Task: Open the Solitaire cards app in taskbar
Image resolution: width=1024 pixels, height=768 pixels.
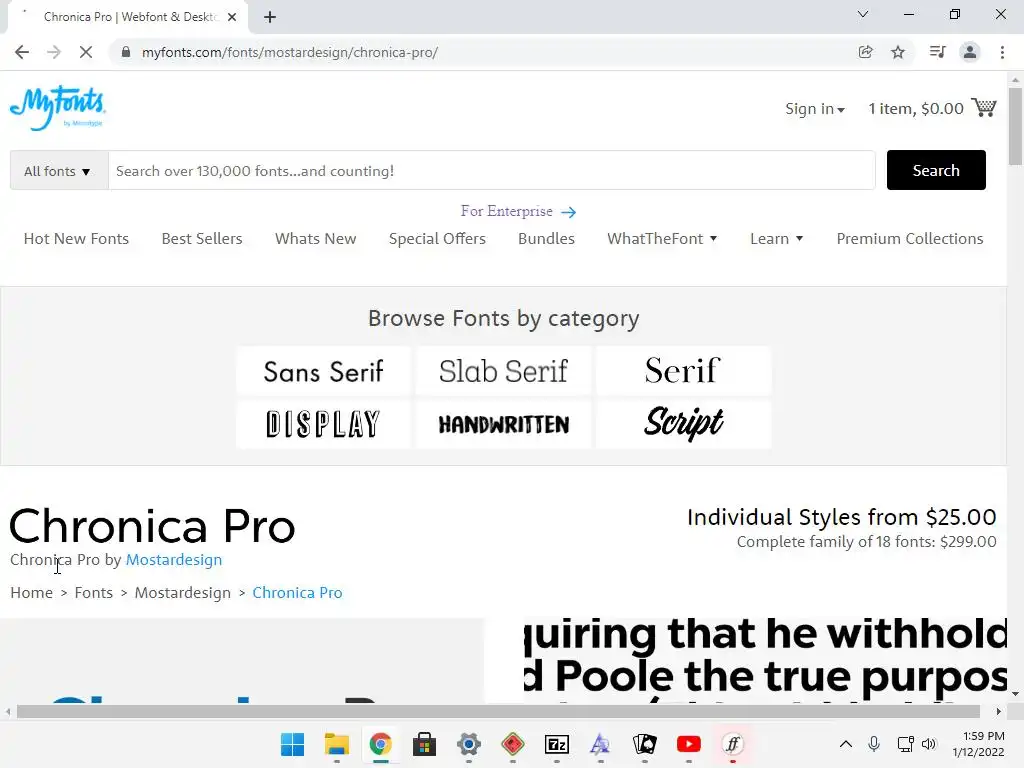Action: [645, 744]
